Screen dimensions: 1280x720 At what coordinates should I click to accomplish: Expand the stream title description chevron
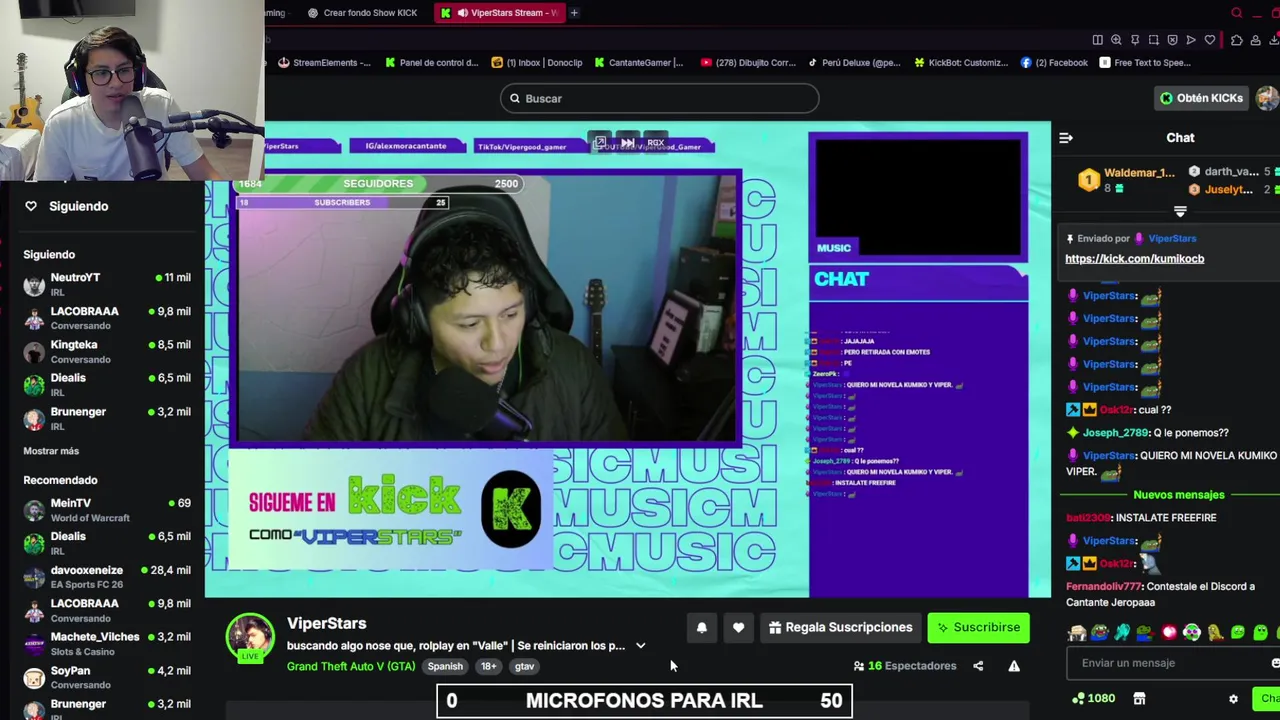640,646
